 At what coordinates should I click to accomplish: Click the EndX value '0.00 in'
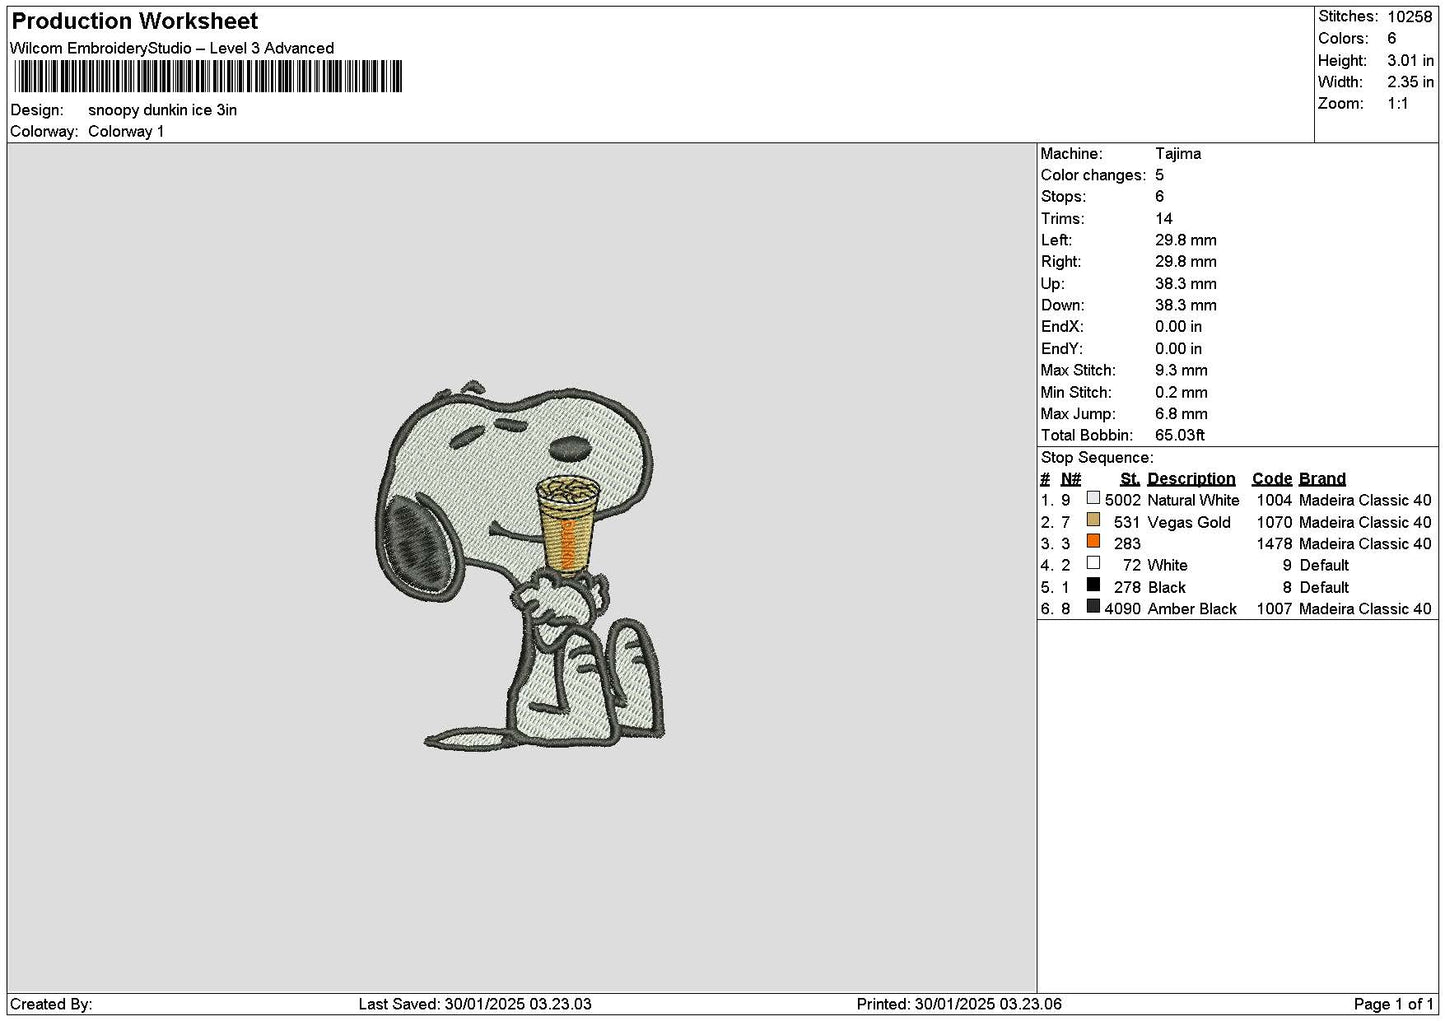[x=1179, y=327]
